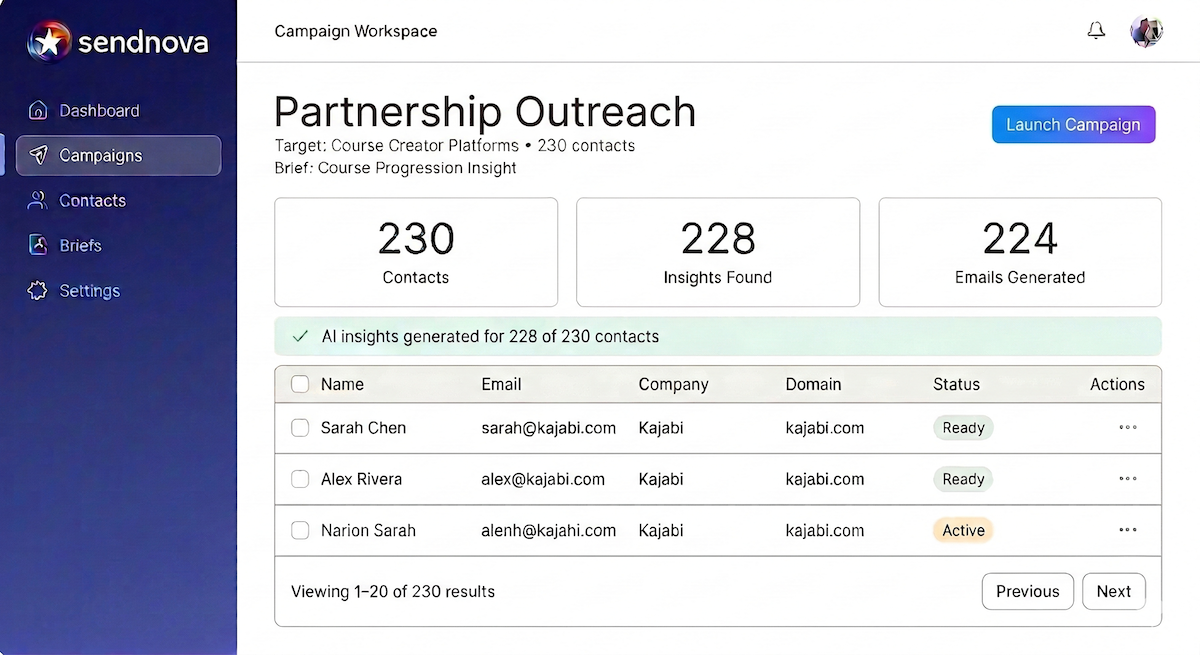The image size is (1200, 655).
Task: Go to the next page of results
Action: coord(1114,591)
